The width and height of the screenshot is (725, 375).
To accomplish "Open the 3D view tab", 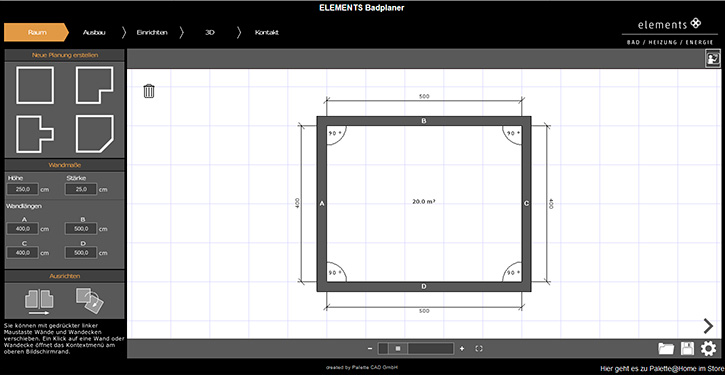I will pyautogui.click(x=210, y=32).
